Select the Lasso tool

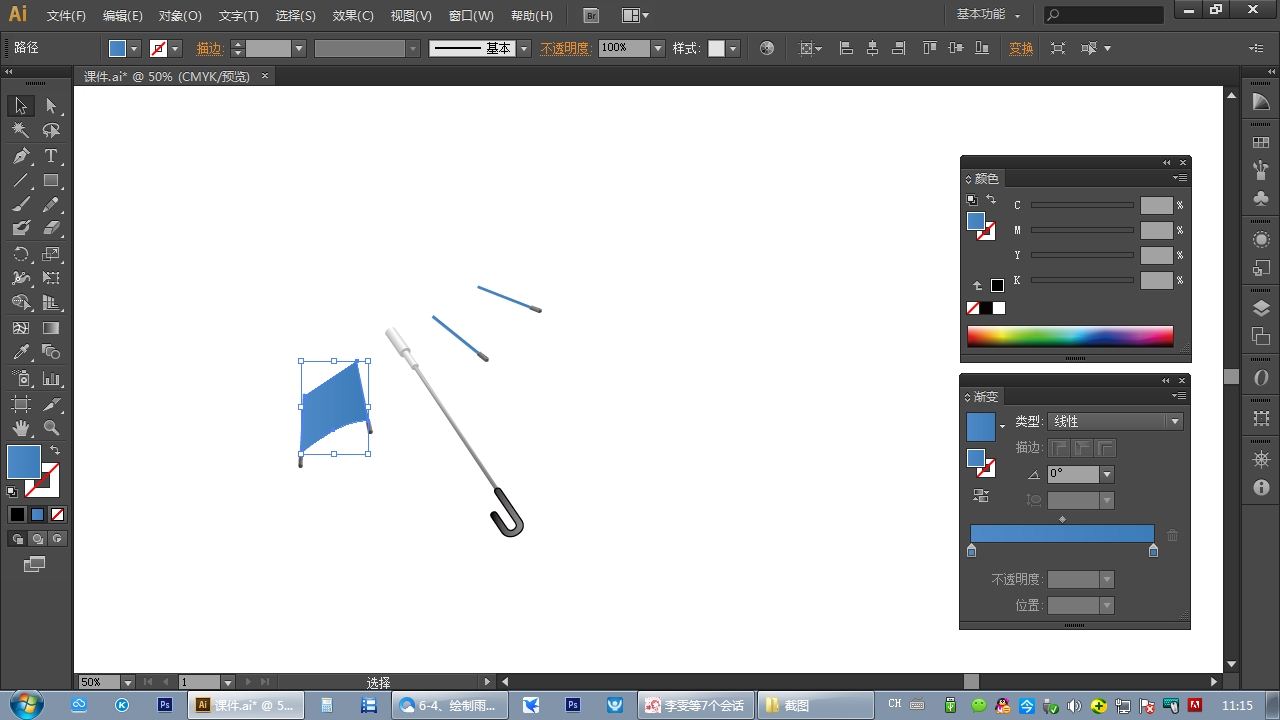(x=51, y=131)
